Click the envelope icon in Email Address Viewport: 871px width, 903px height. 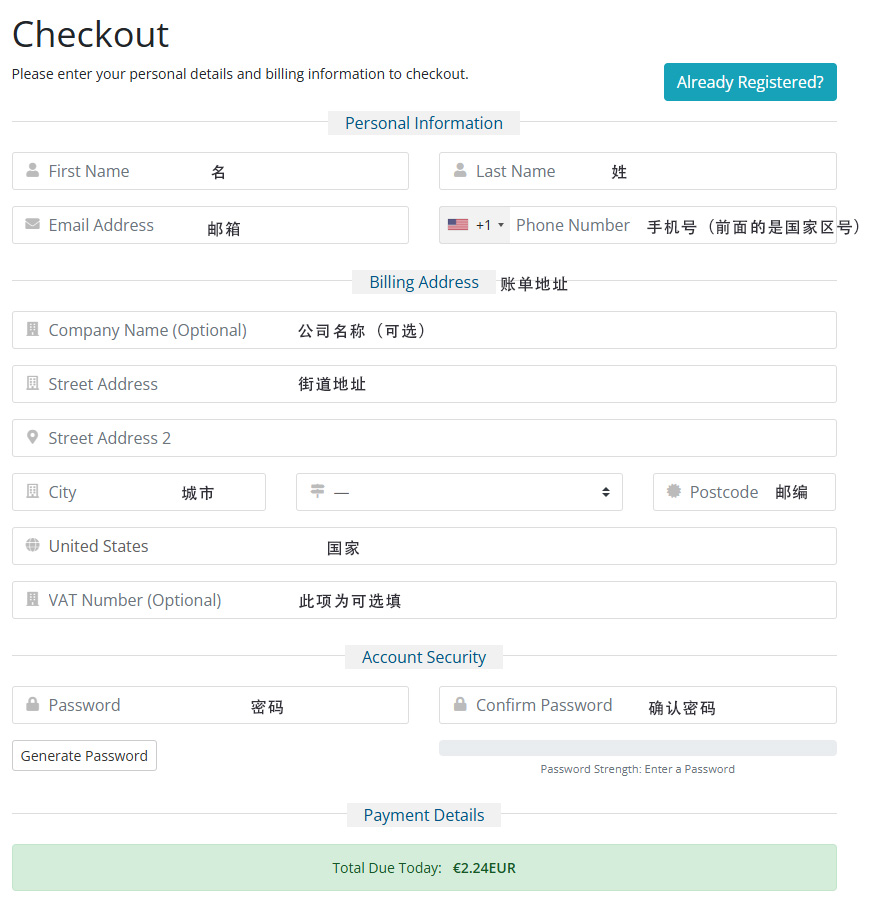(33, 225)
